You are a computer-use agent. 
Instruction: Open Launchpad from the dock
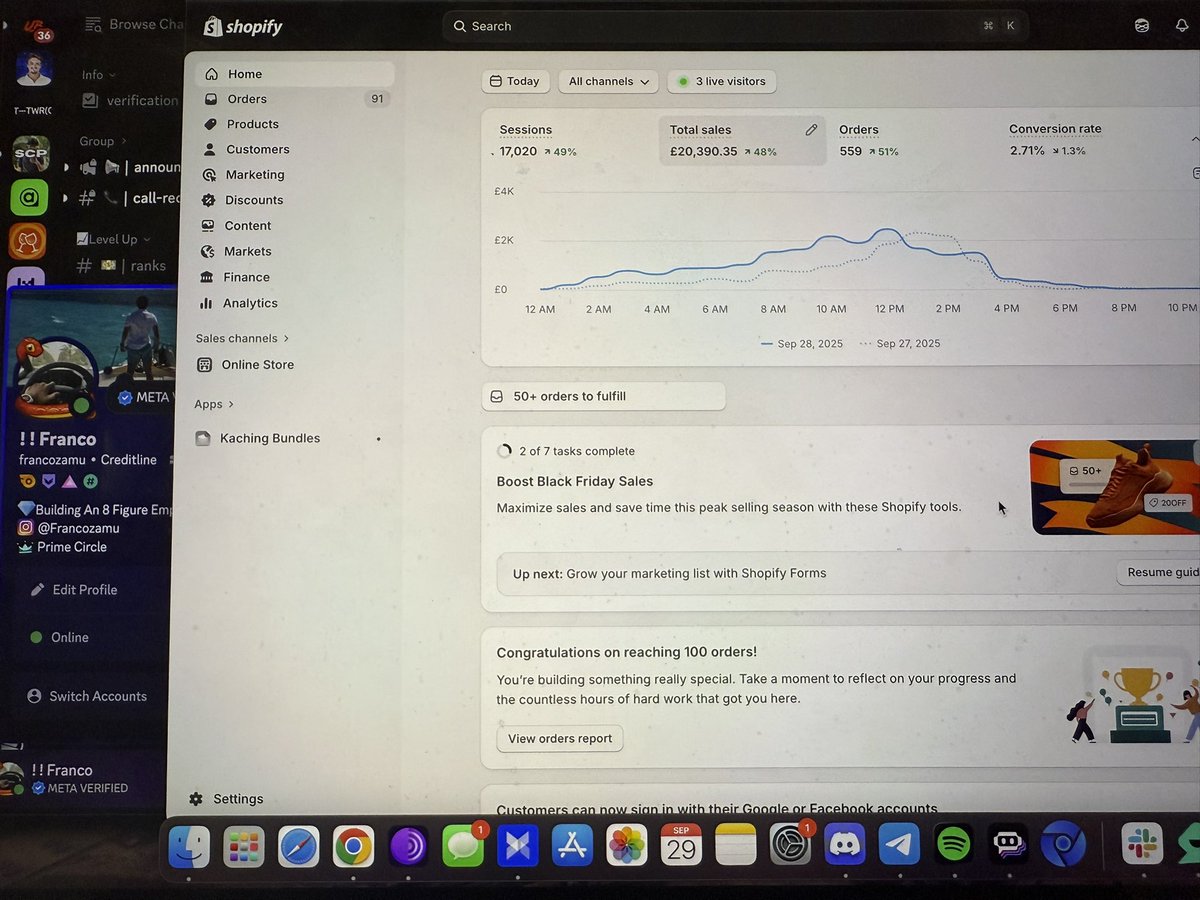pyautogui.click(x=244, y=846)
